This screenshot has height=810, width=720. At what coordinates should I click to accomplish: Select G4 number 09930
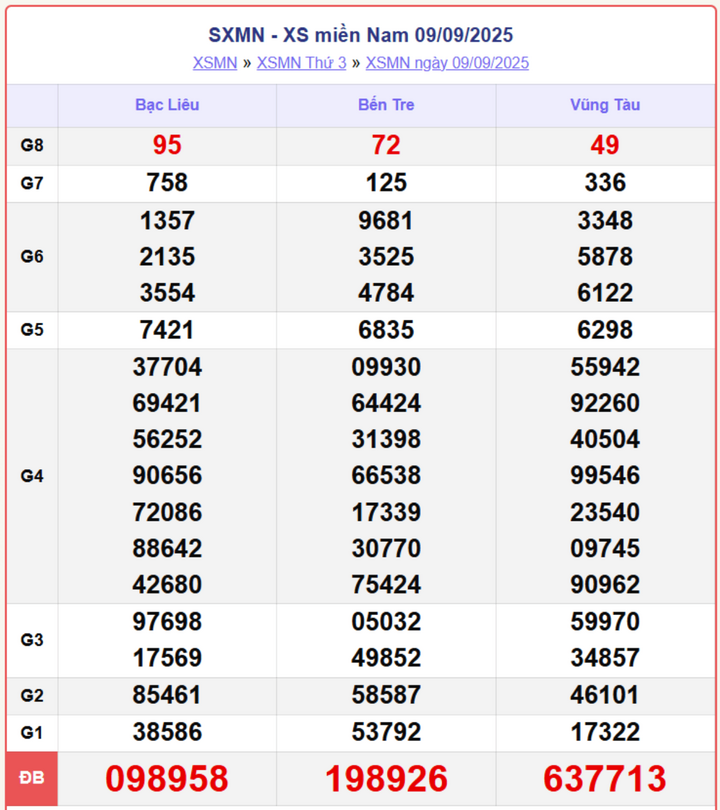coord(386,367)
